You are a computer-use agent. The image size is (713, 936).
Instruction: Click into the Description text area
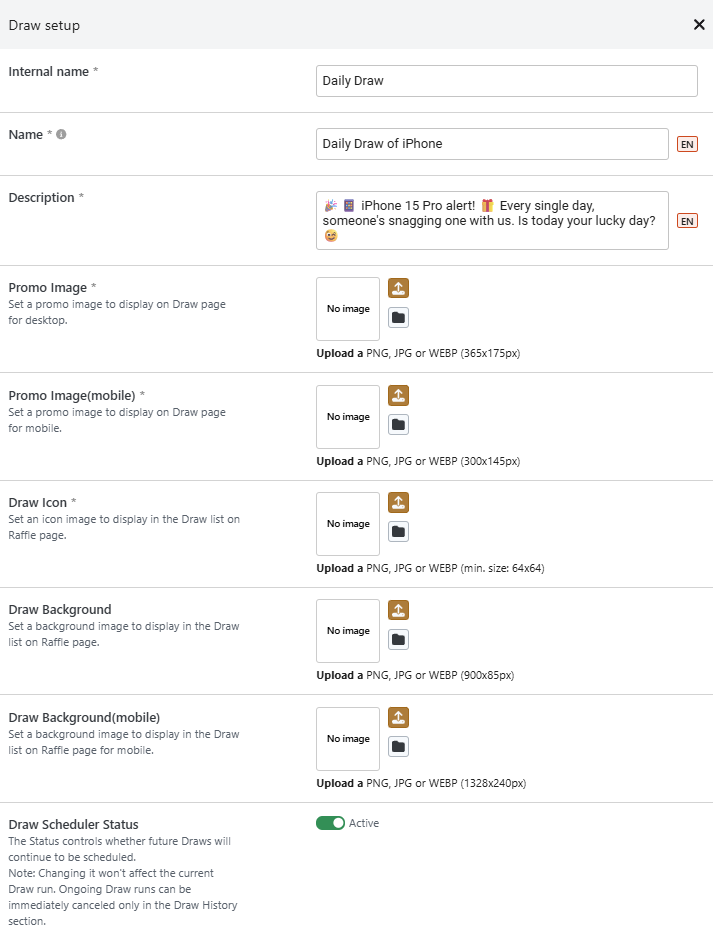(492, 220)
